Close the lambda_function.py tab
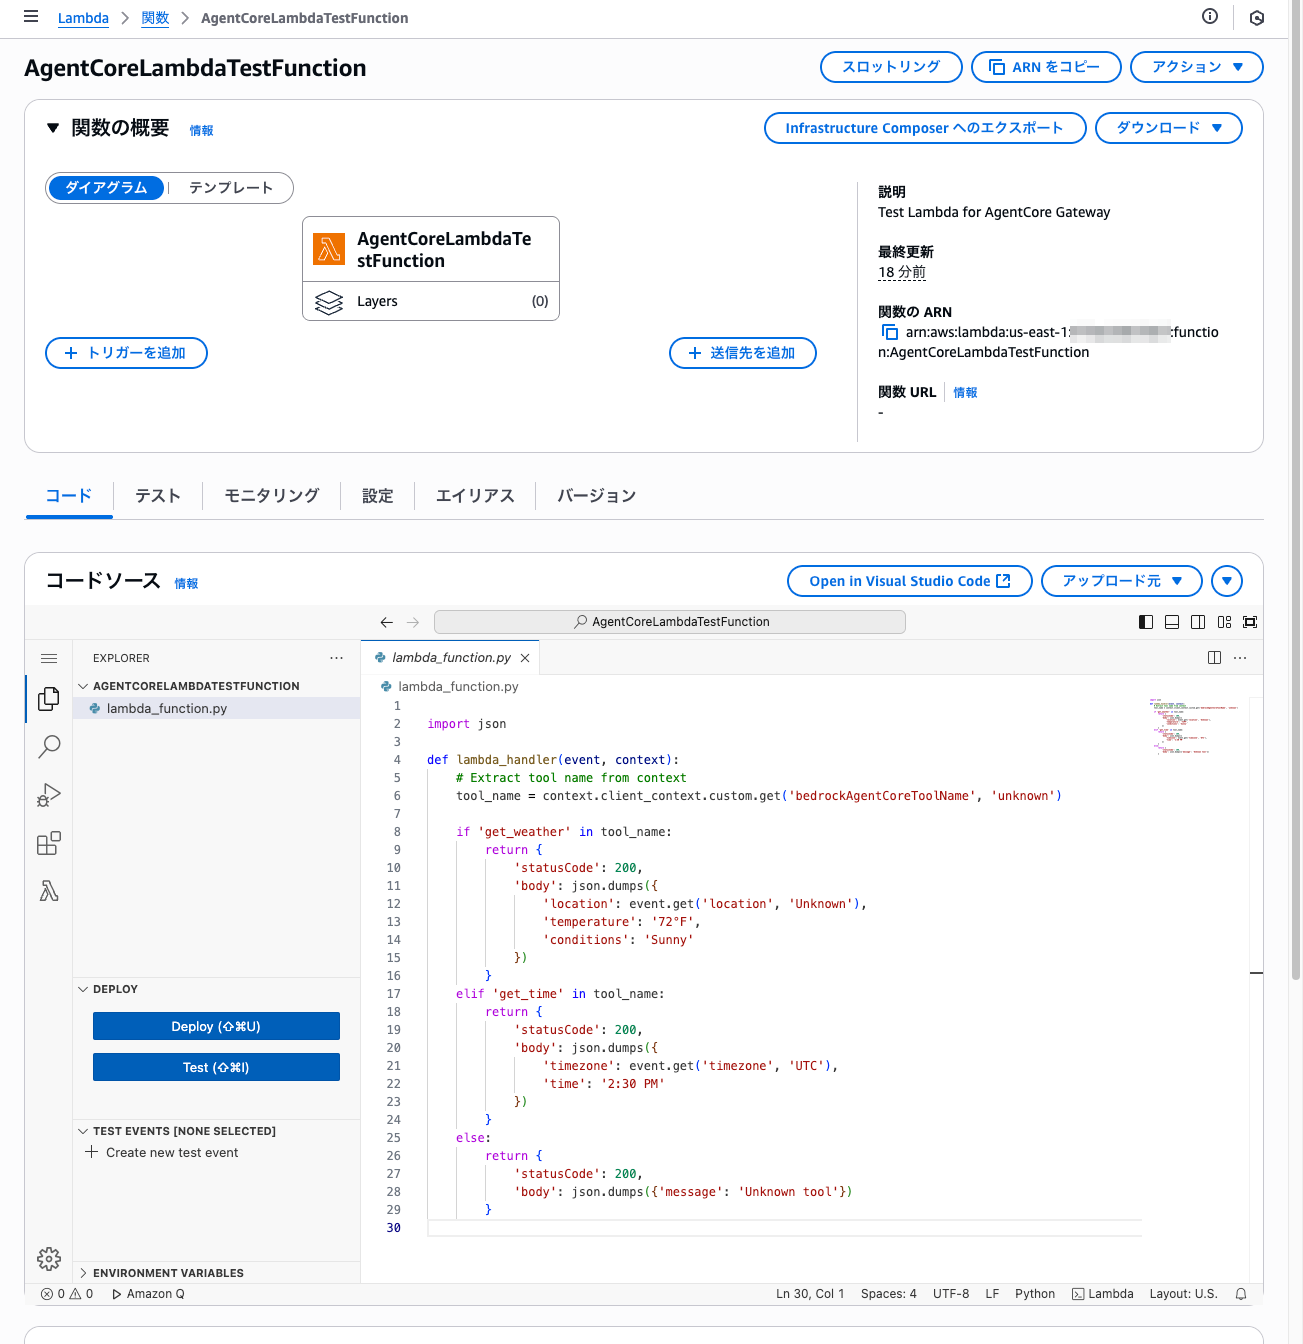 tap(525, 658)
